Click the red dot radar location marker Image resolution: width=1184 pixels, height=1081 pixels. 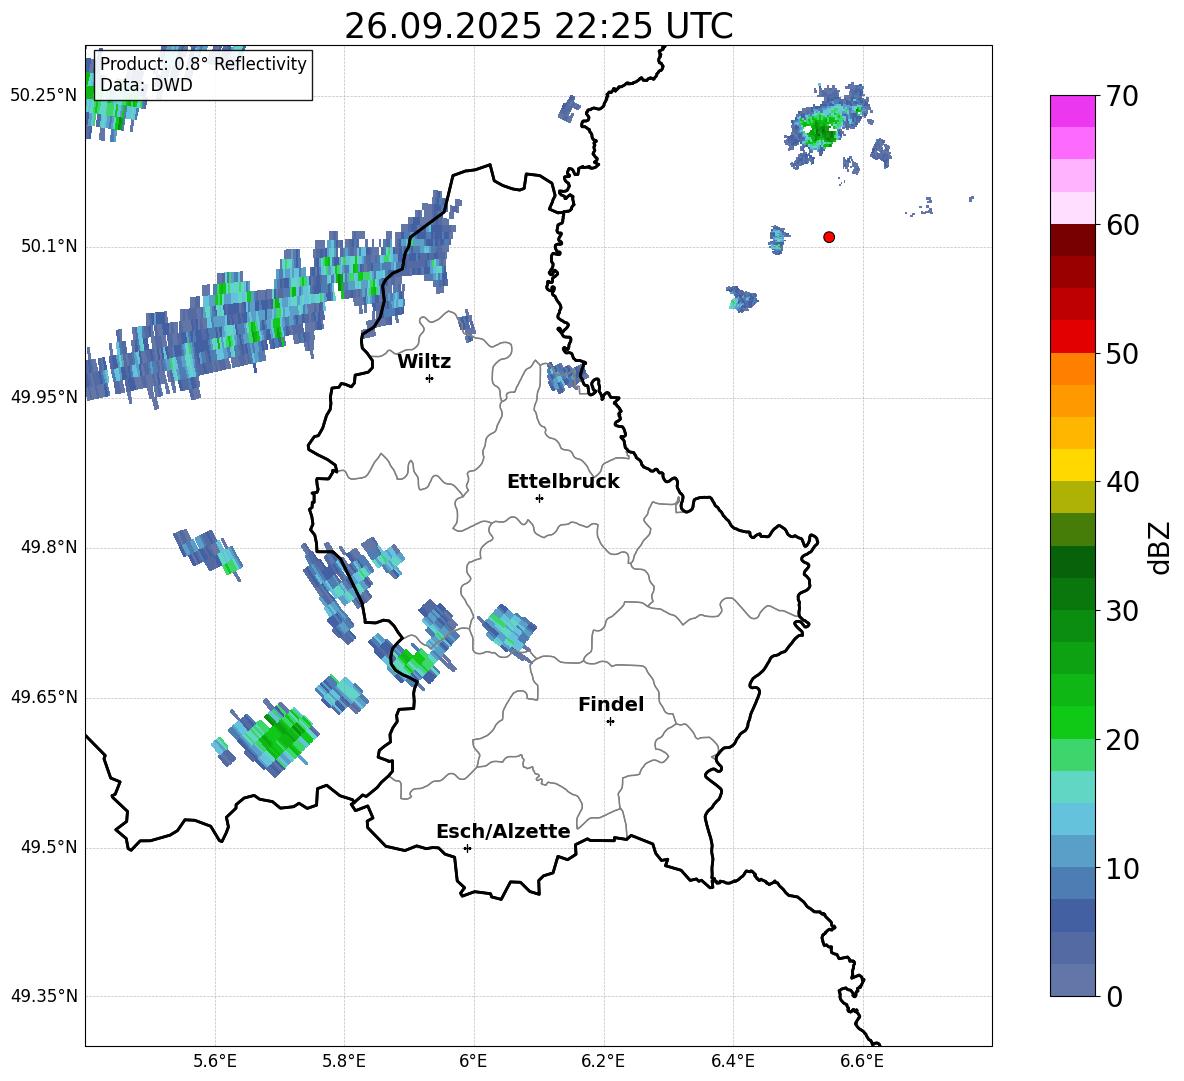point(828,237)
